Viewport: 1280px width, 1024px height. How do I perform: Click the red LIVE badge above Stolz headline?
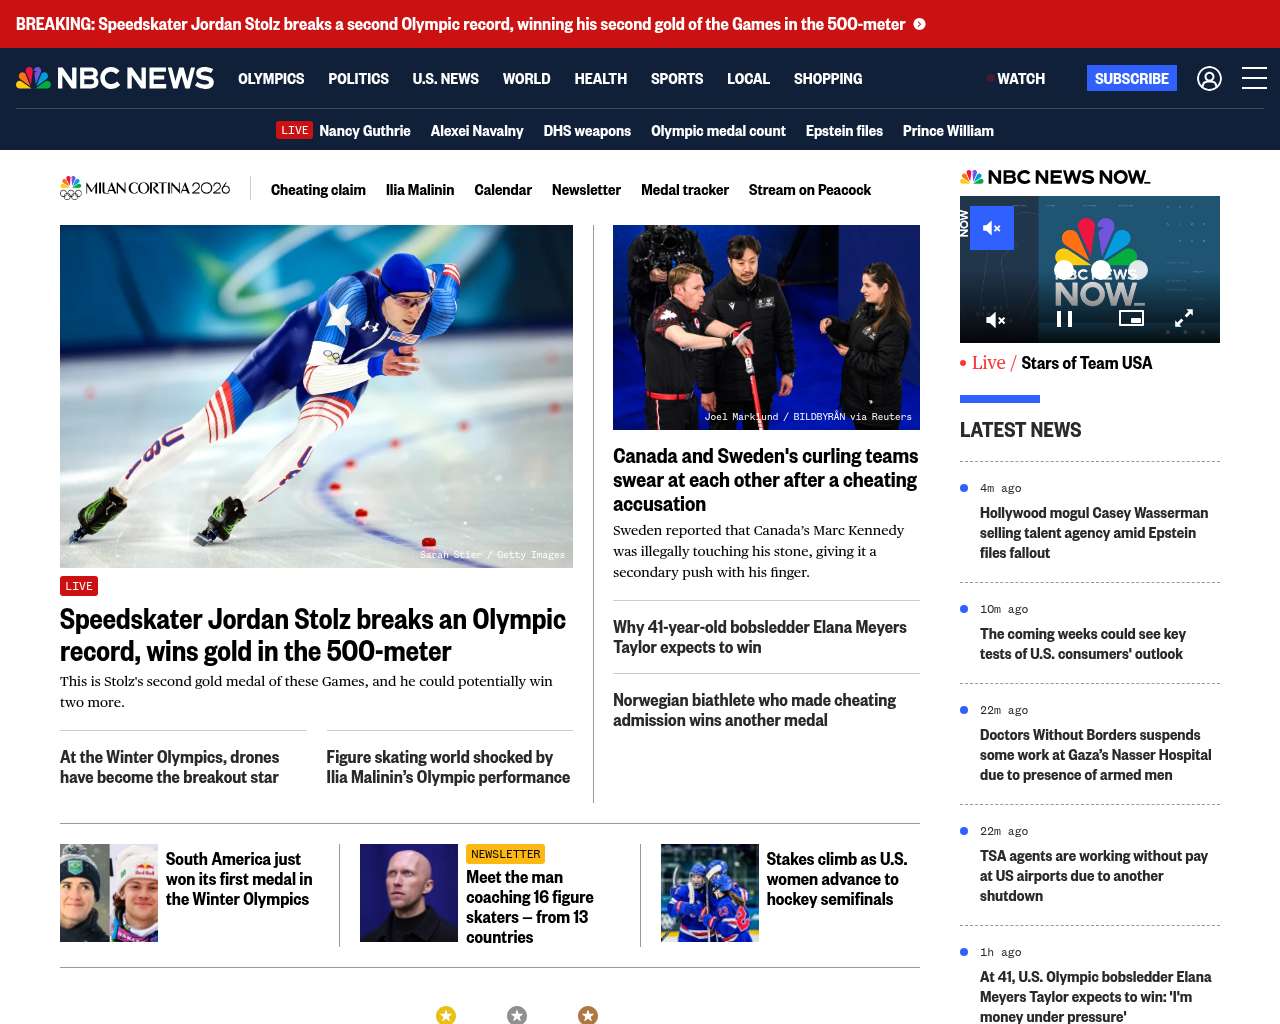tap(79, 586)
